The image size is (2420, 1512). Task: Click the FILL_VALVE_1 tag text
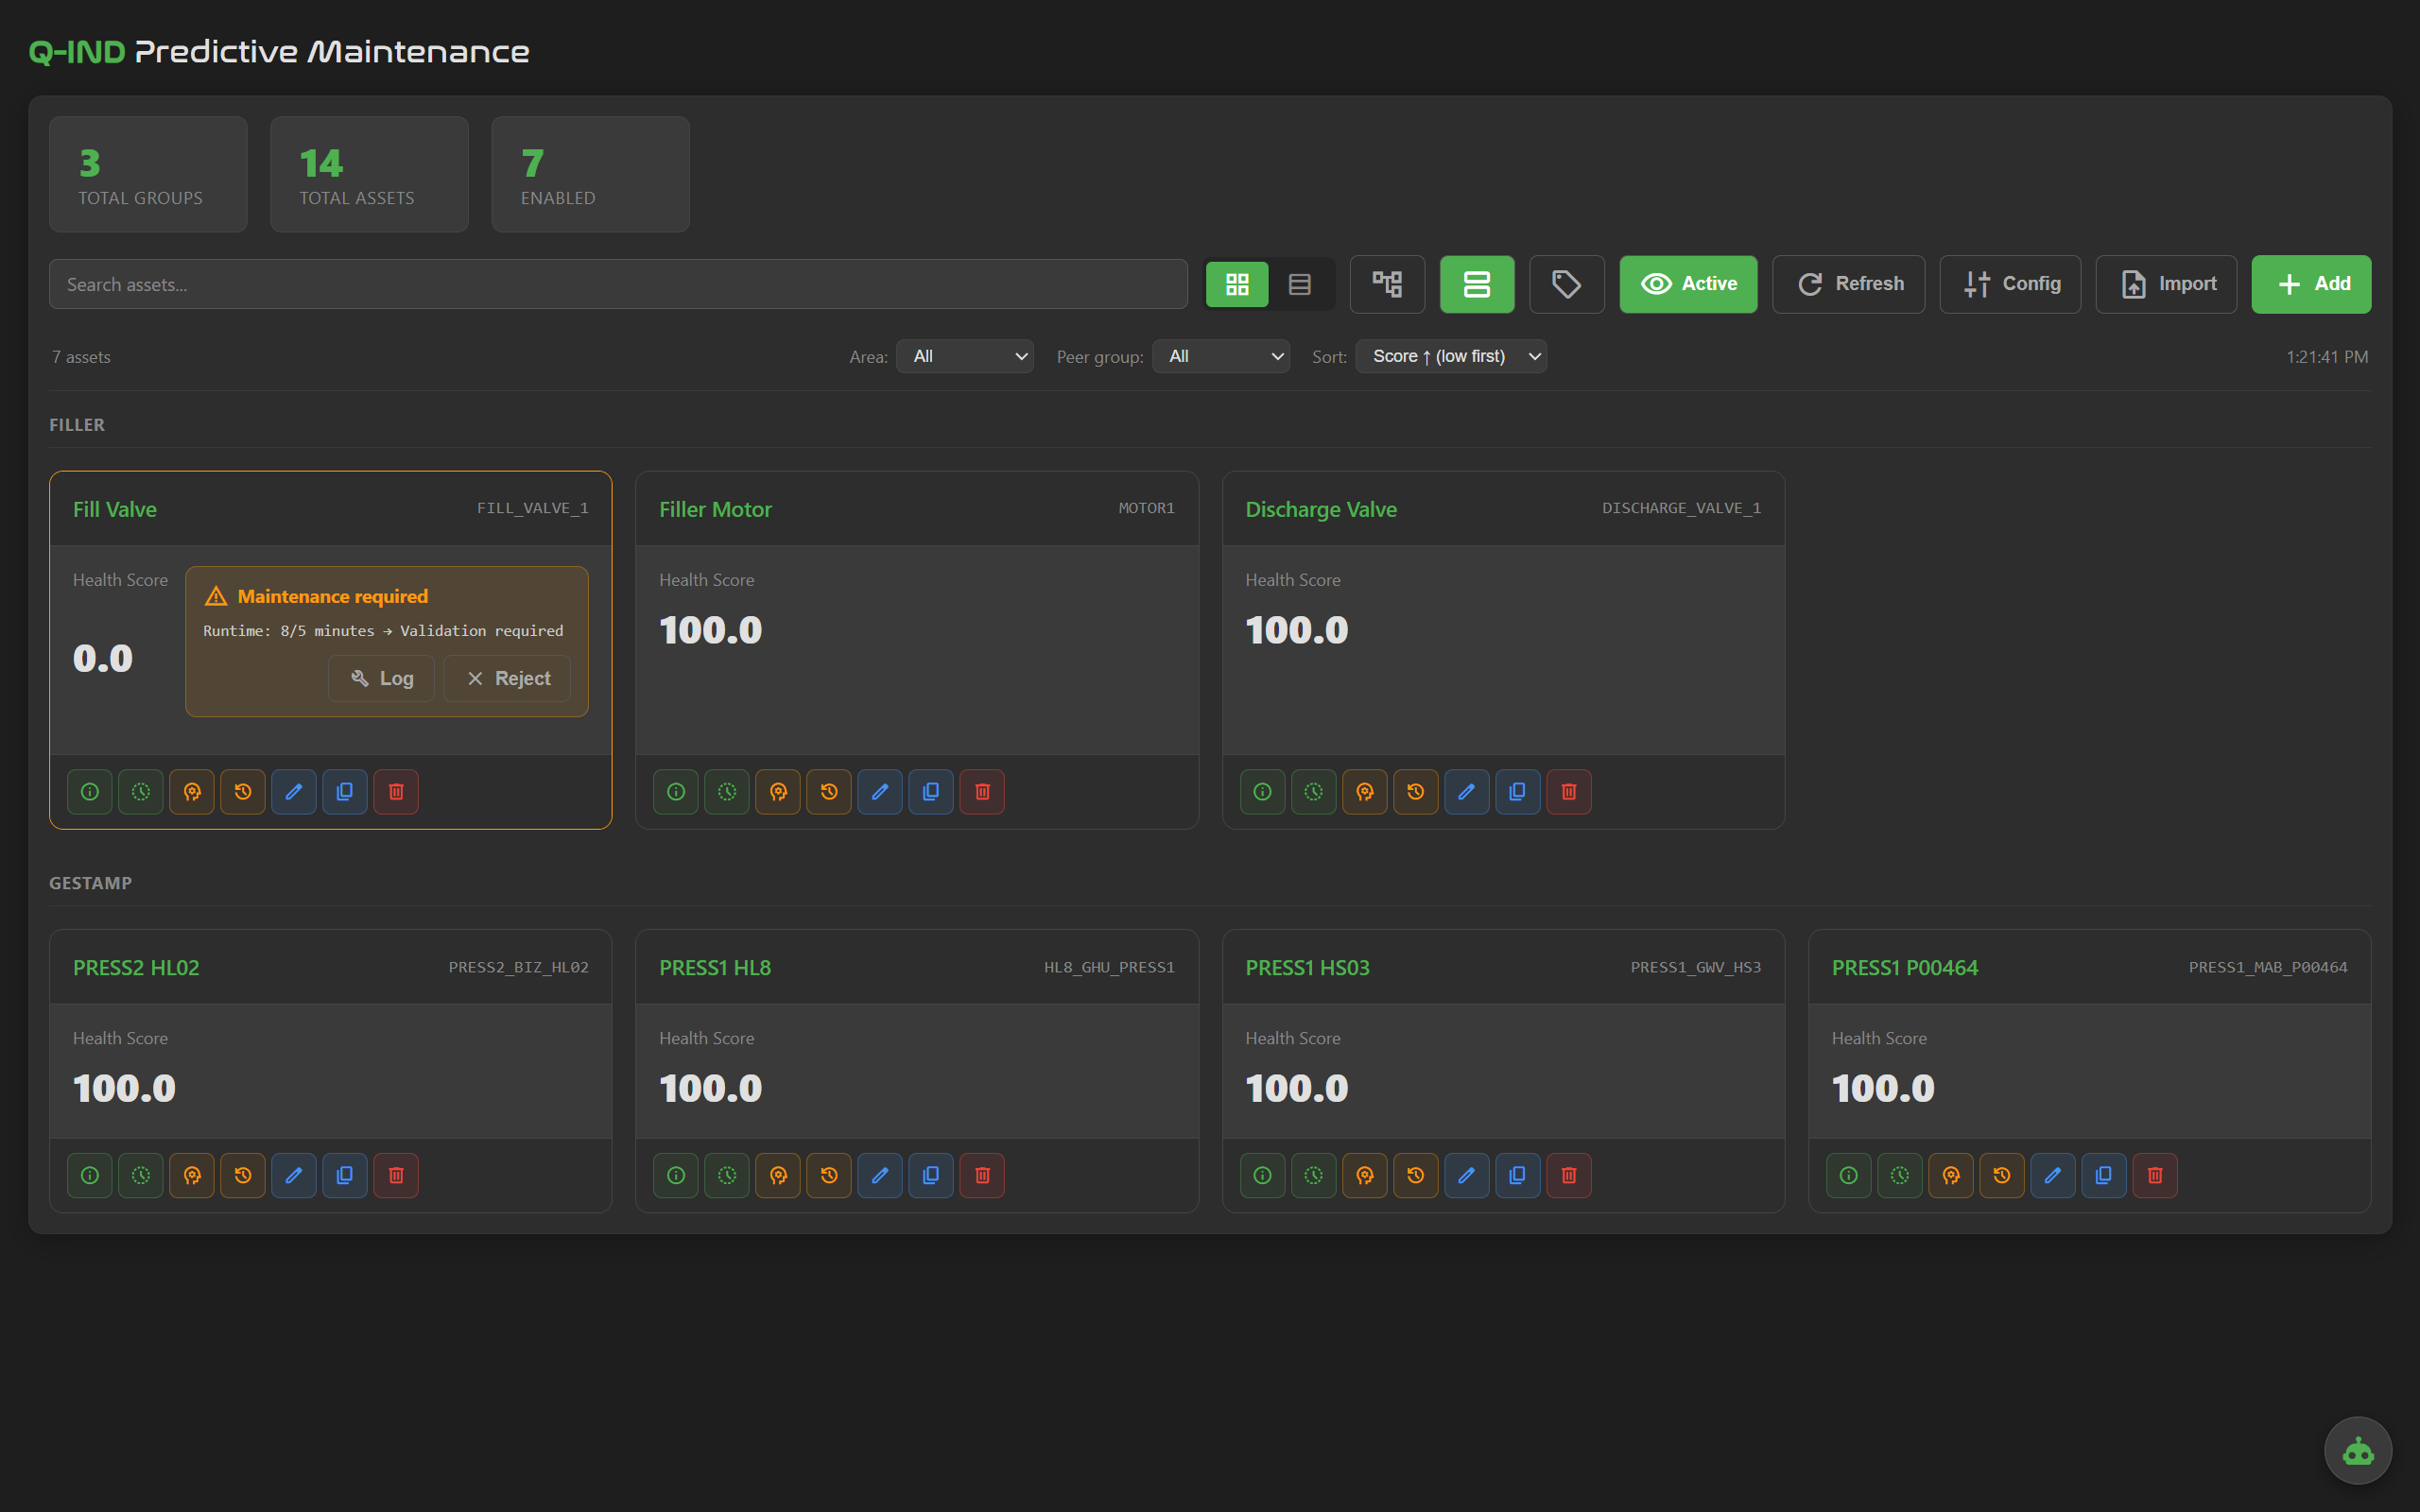tap(533, 509)
